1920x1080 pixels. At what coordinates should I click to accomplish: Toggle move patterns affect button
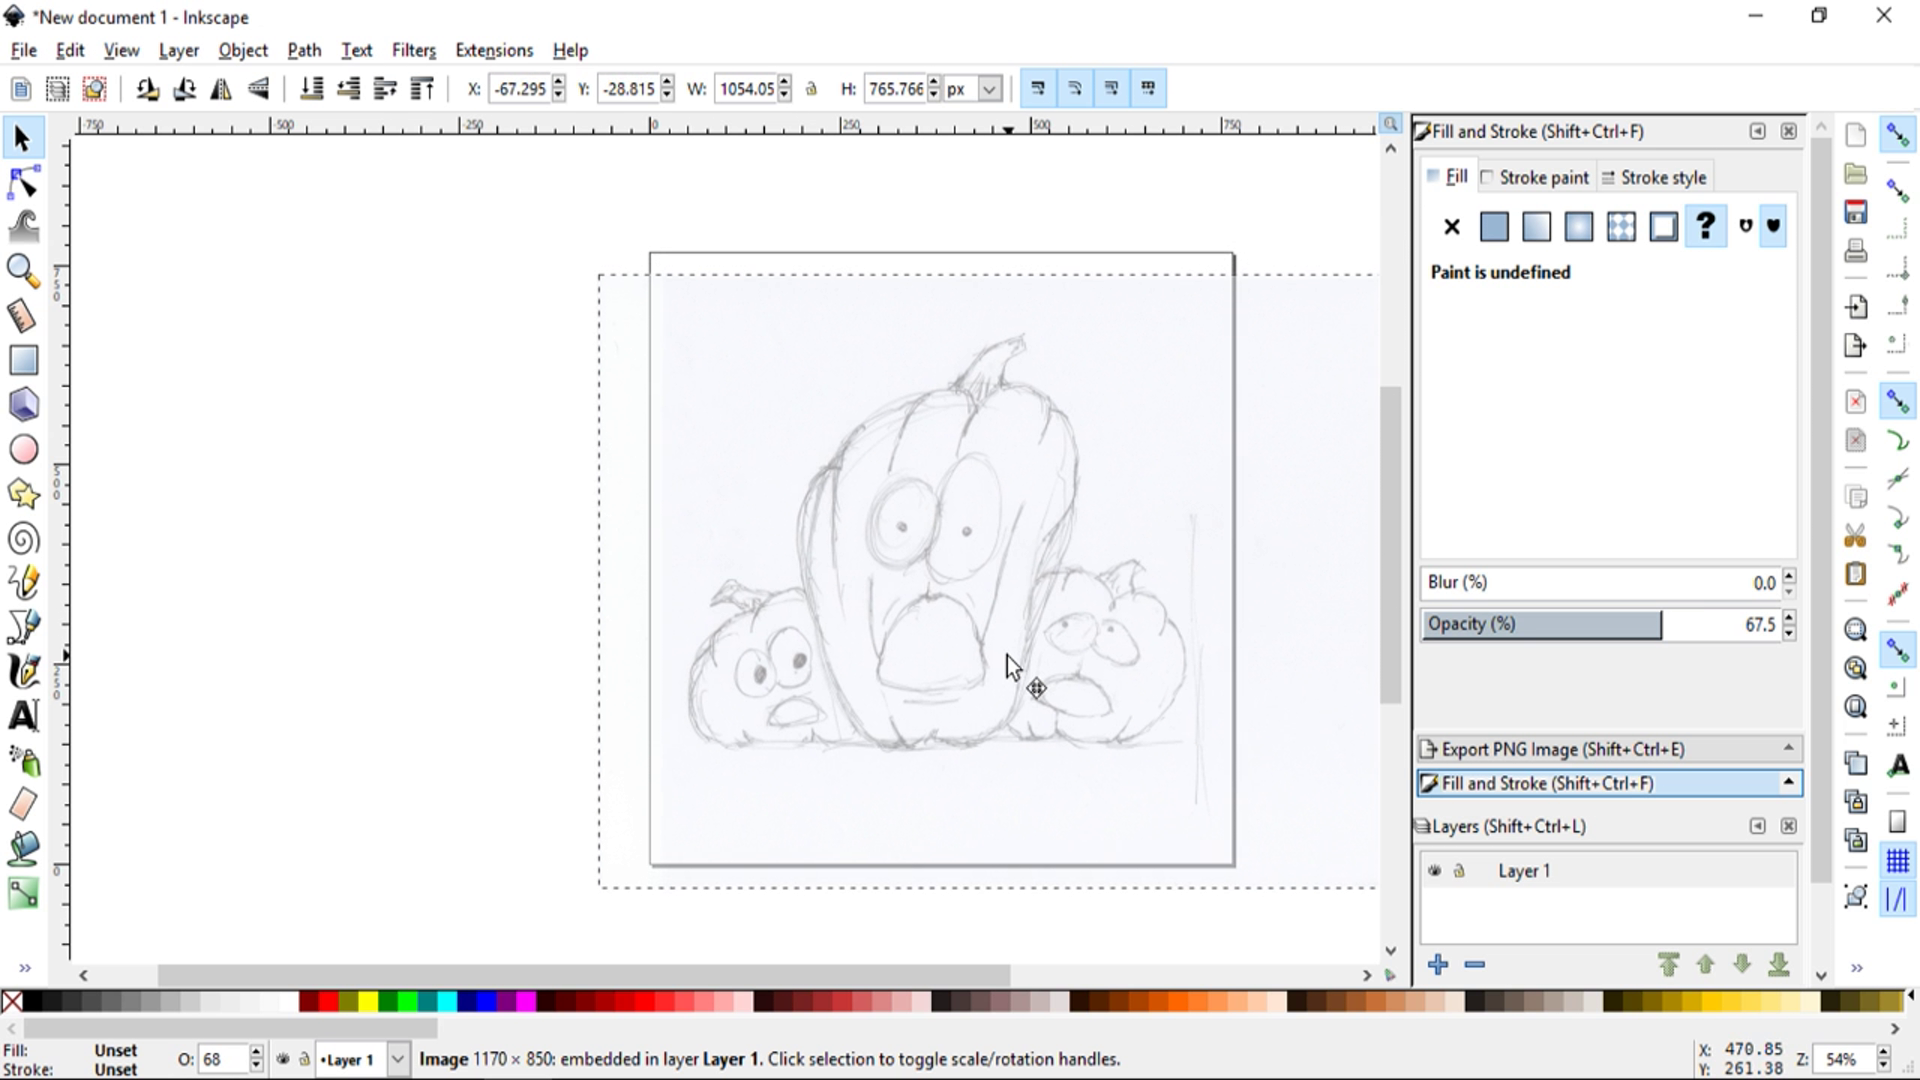click(x=1148, y=89)
